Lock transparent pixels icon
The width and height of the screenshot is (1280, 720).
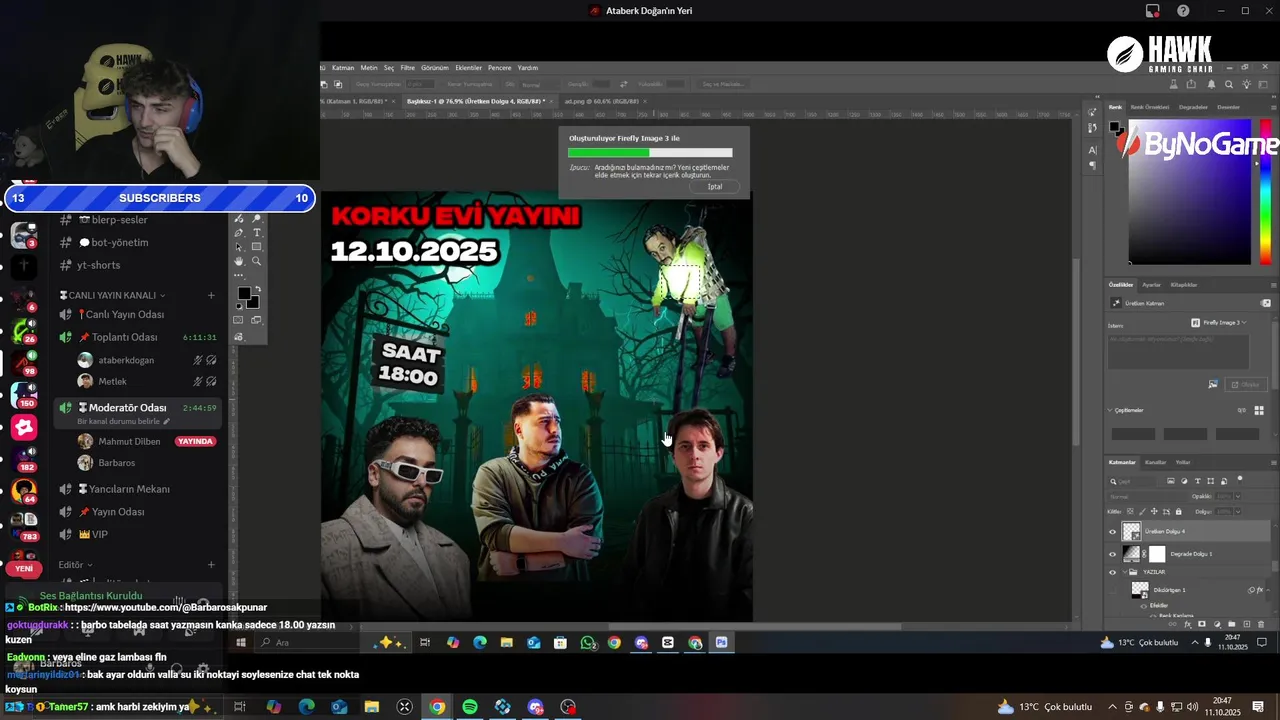[x=1131, y=511]
